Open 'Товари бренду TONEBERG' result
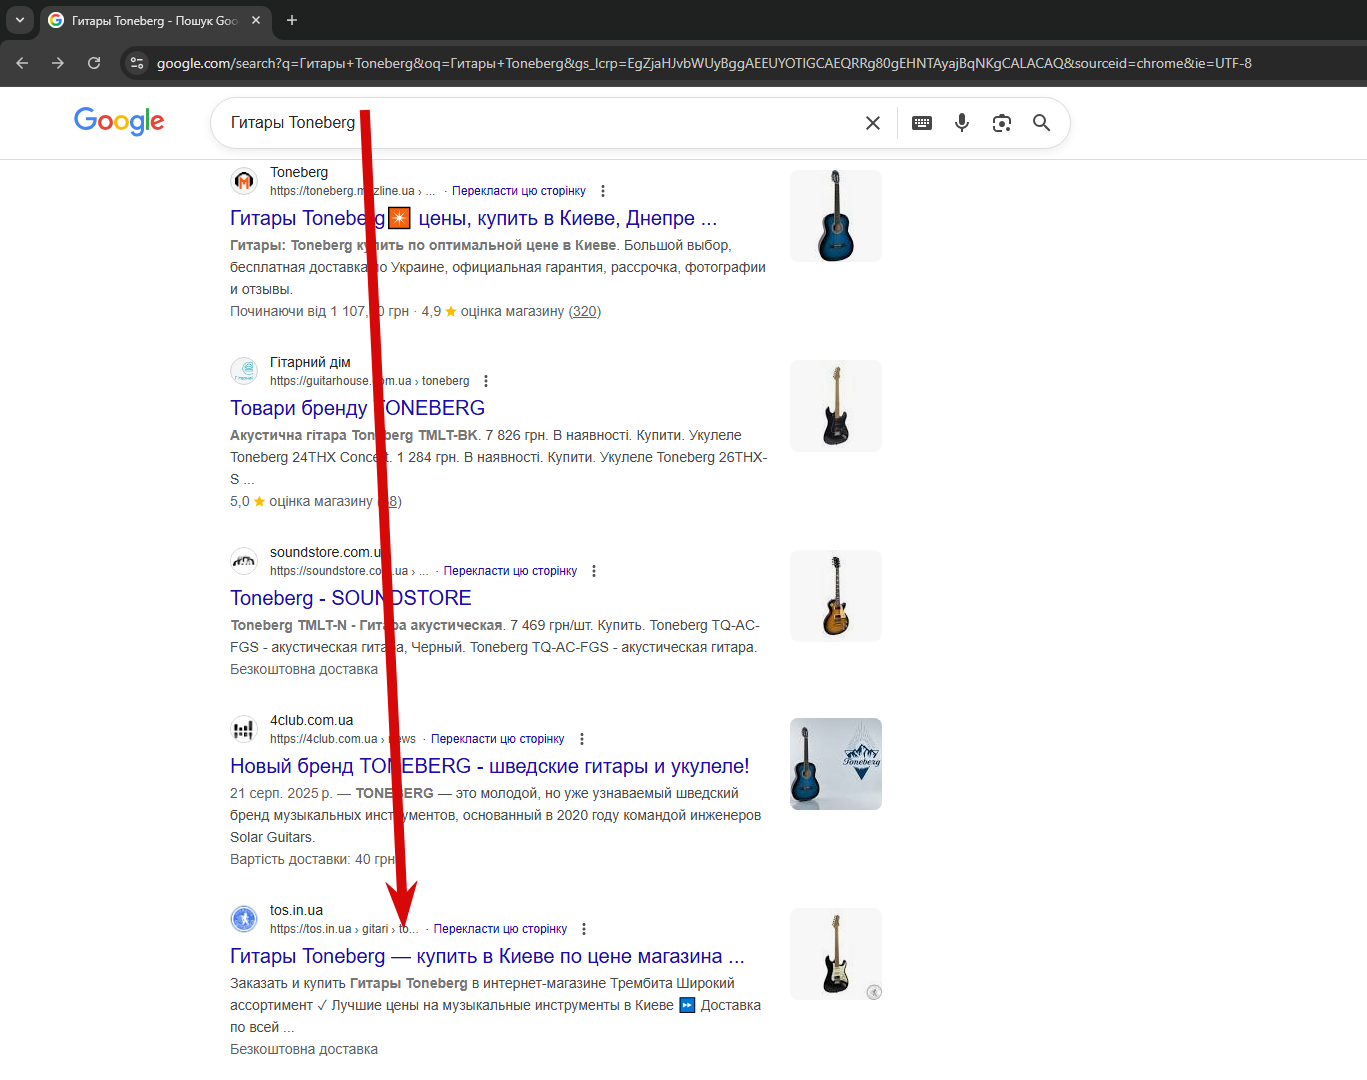The image size is (1367, 1080). pos(357,408)
